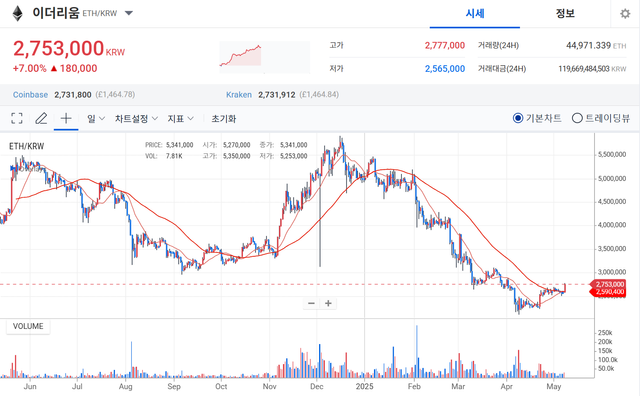
Task: Open the Coinbase price link
Action: pos(30,95)
